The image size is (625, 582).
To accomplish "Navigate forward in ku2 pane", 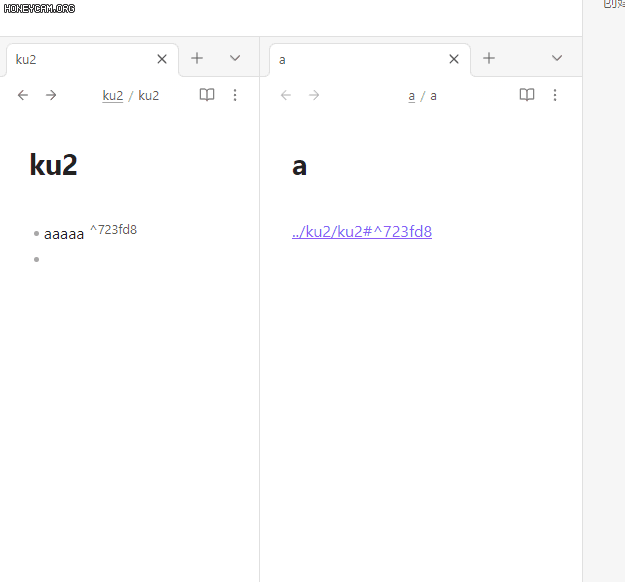I will (x=51, y=95).
